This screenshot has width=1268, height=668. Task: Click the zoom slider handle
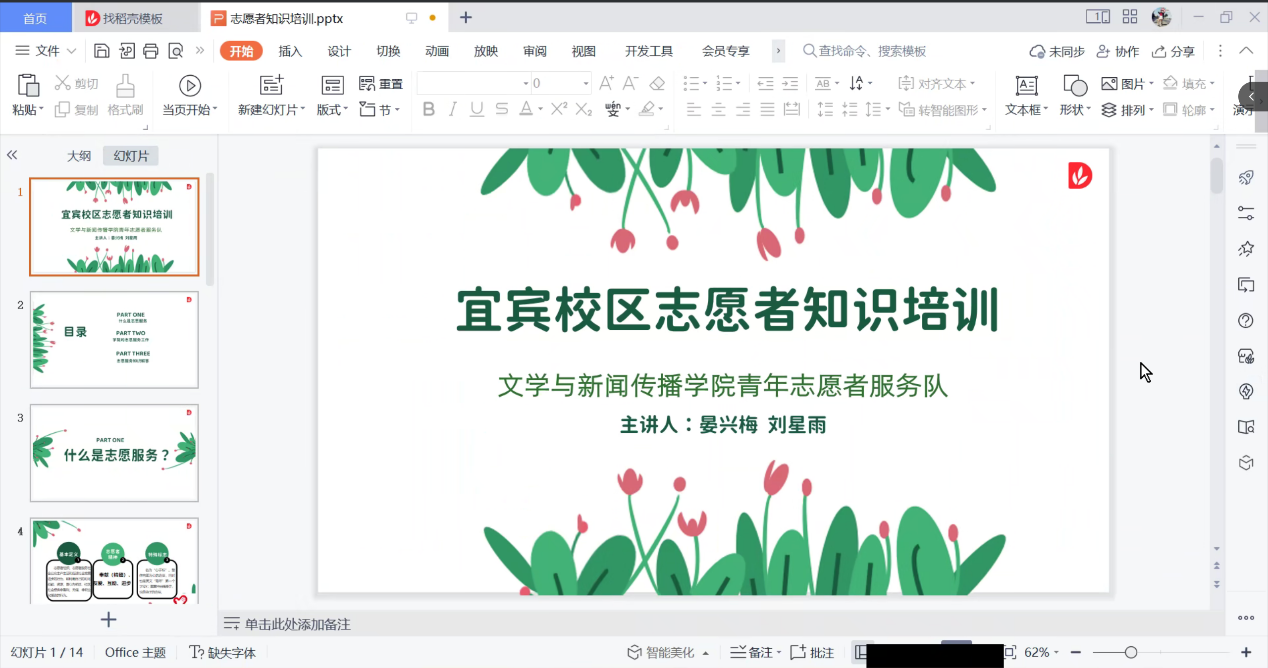(1130, 653)
